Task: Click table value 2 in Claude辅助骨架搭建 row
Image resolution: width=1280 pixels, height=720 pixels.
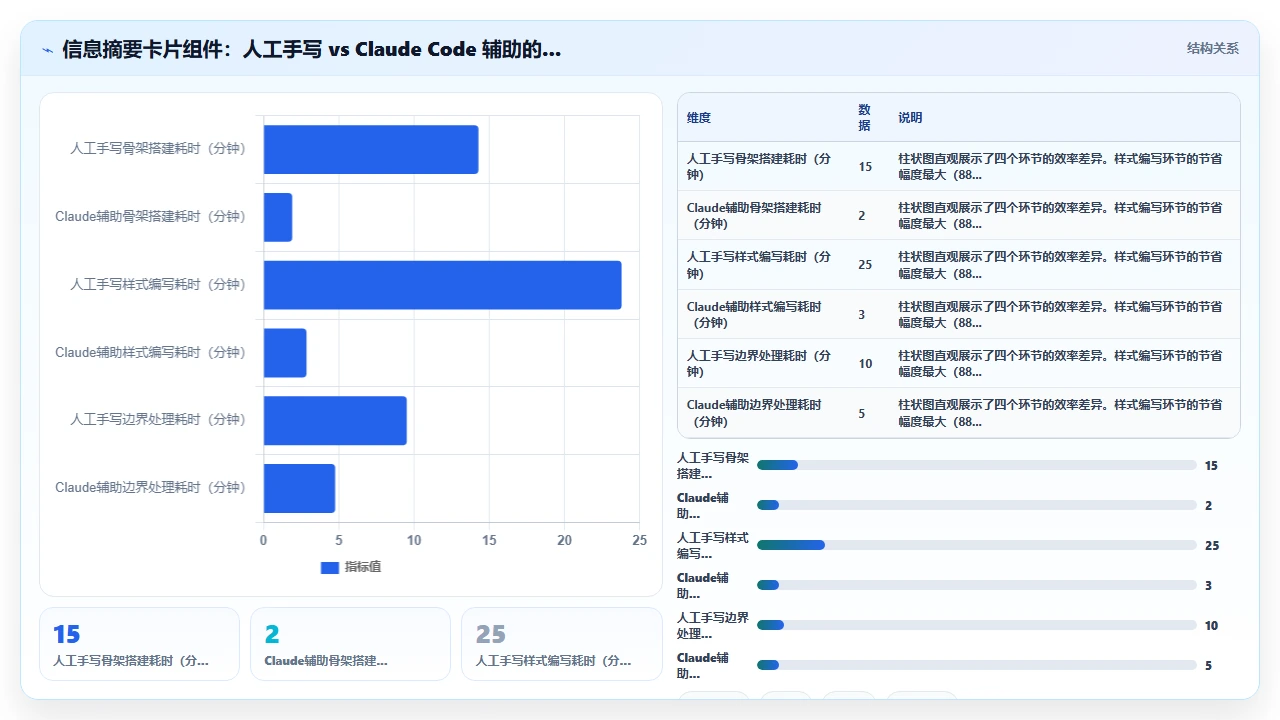Action: click(862, 216)
